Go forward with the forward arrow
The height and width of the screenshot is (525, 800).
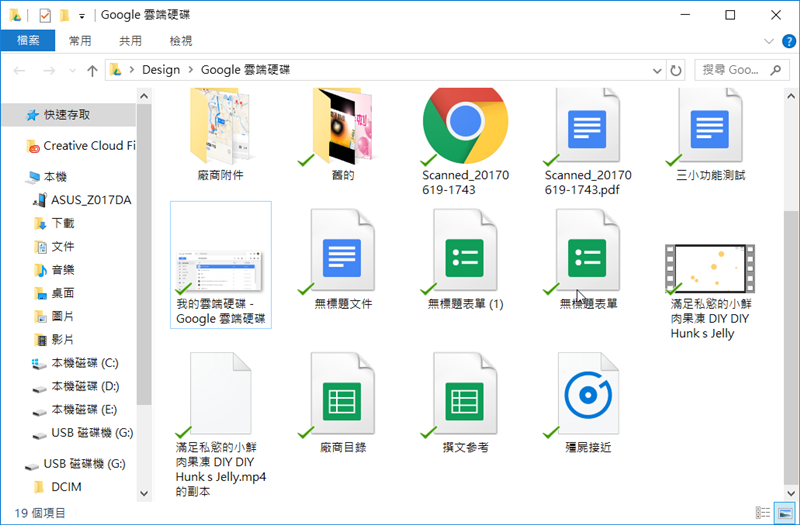(49, 70)
